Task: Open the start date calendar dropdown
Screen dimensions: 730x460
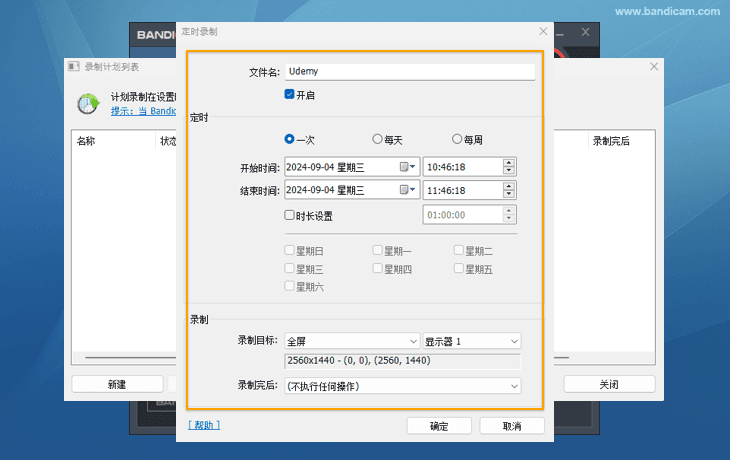Action: (x=408, y=167)
